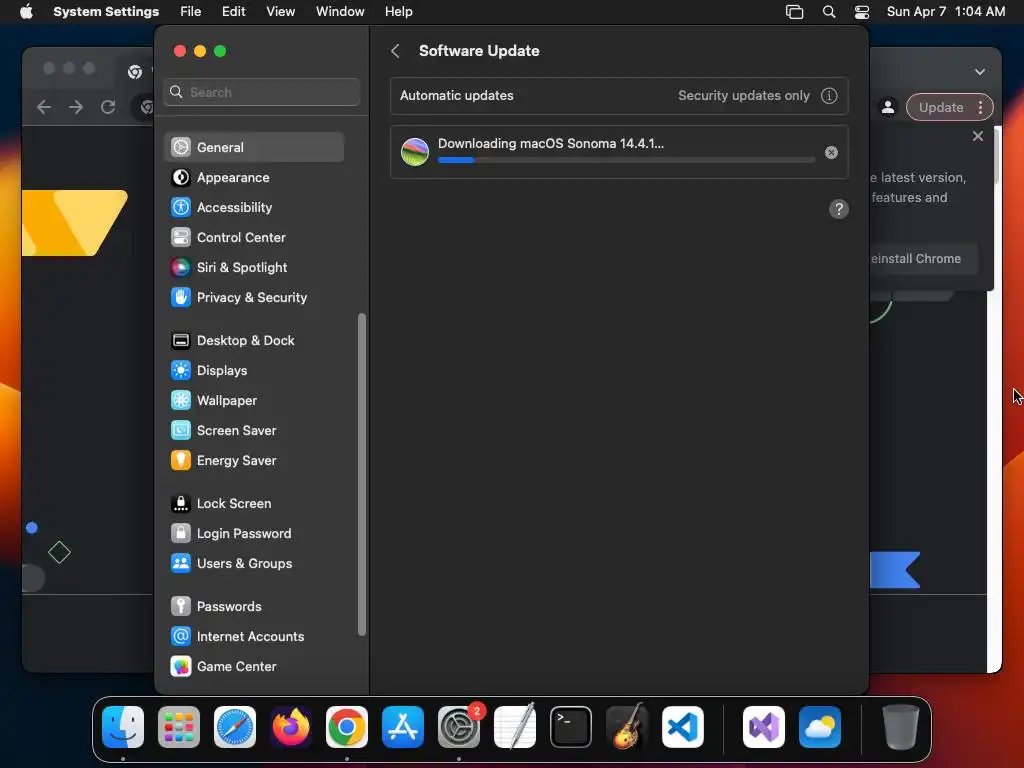
Task: Click Chrome's forward navigation arrow
Action: pos(76,107)
